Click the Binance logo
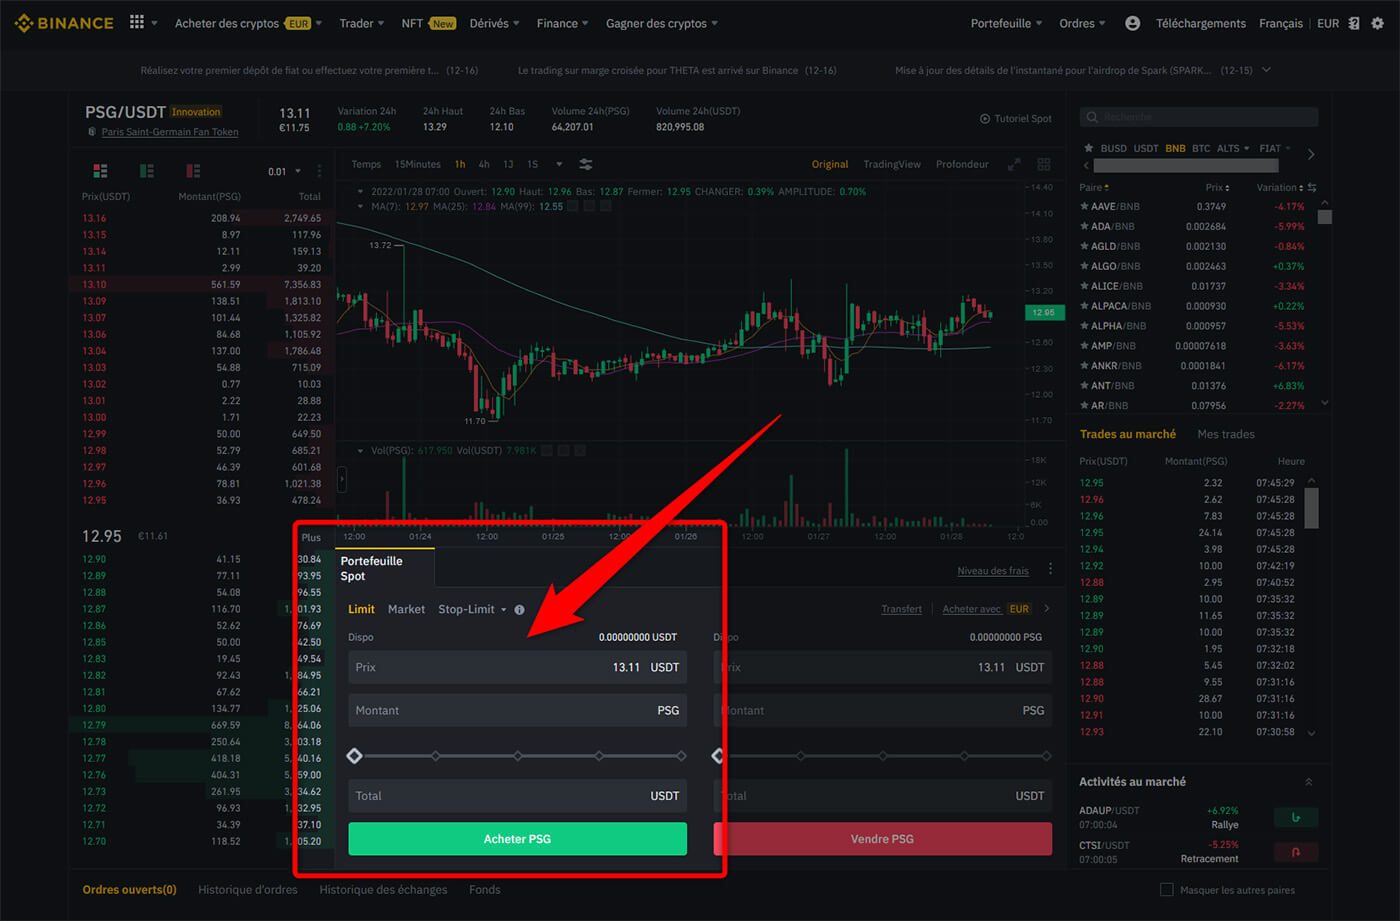This screenshot has width=1400, height=921. 64,23
